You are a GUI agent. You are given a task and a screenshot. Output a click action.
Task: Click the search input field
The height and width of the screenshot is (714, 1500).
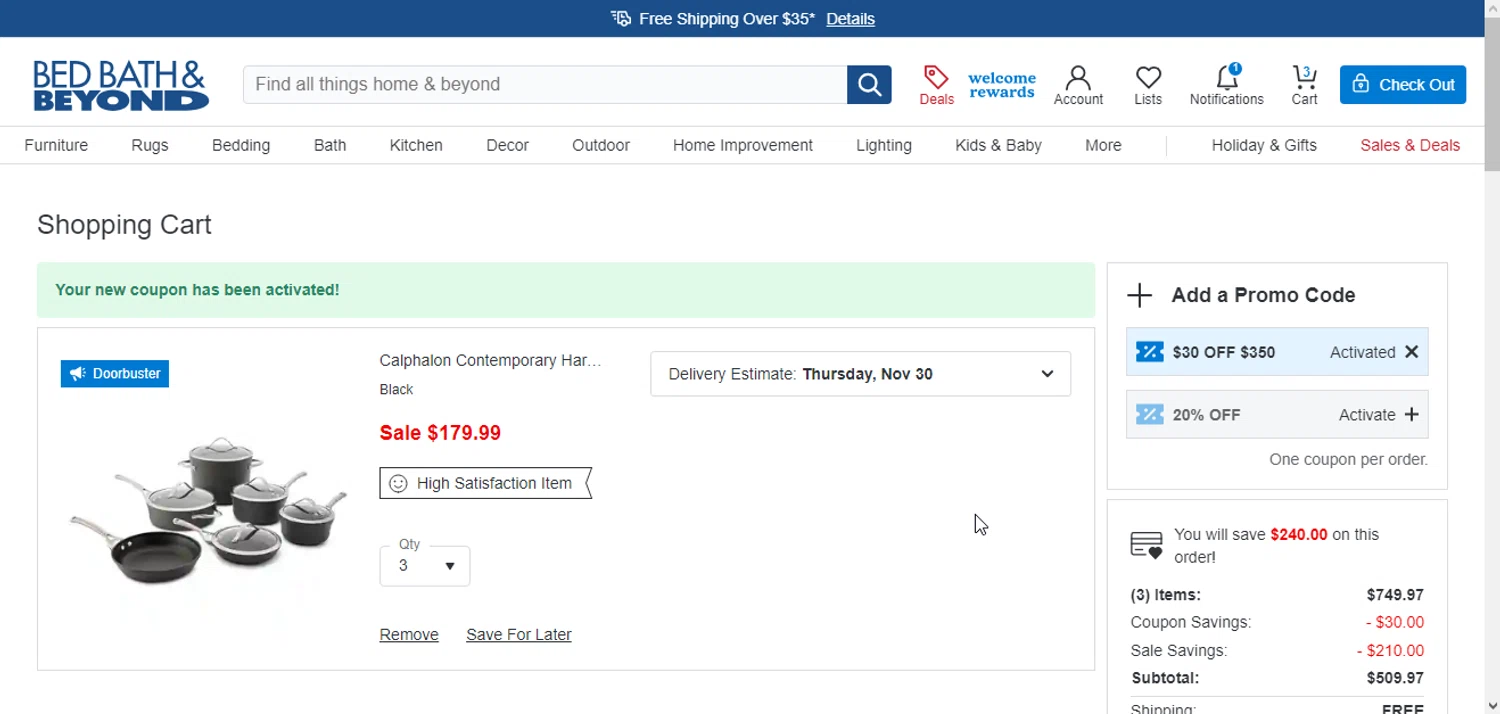pyautogui.click(x=545, y=85)
